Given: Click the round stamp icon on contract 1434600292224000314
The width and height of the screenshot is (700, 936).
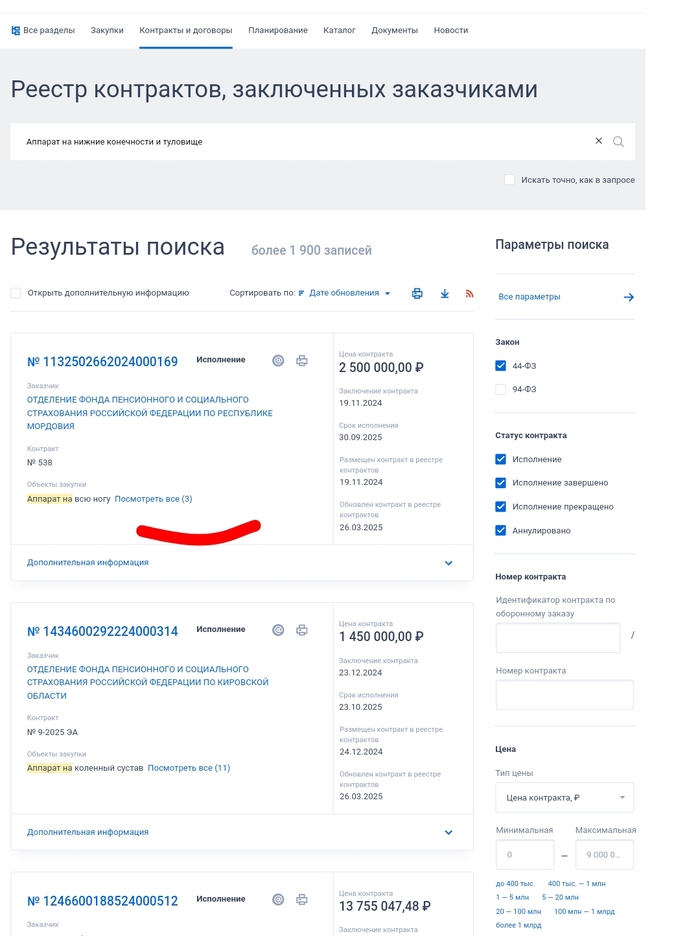Looking at the screenshot, I should tap(278, 630).
